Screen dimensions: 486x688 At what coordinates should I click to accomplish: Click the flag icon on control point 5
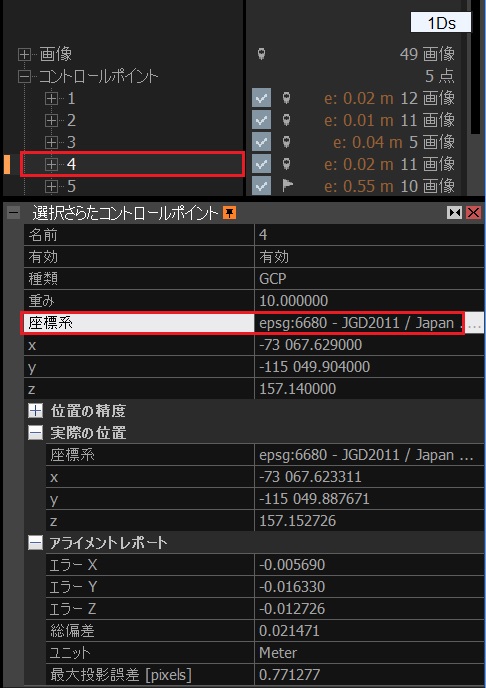point(287,186)
